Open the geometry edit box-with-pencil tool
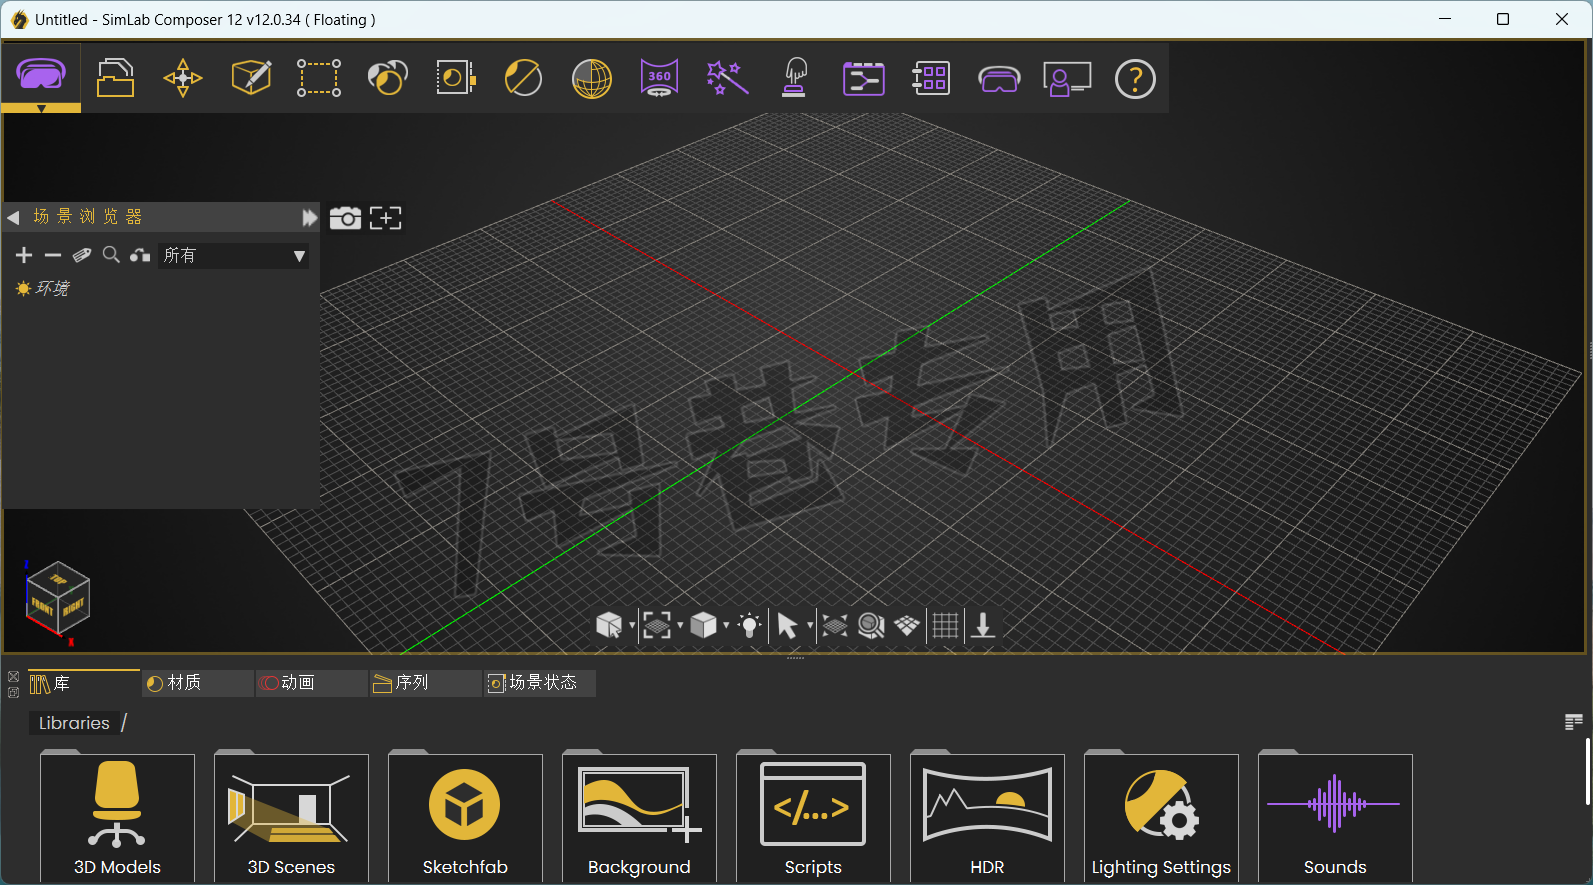 251,77
